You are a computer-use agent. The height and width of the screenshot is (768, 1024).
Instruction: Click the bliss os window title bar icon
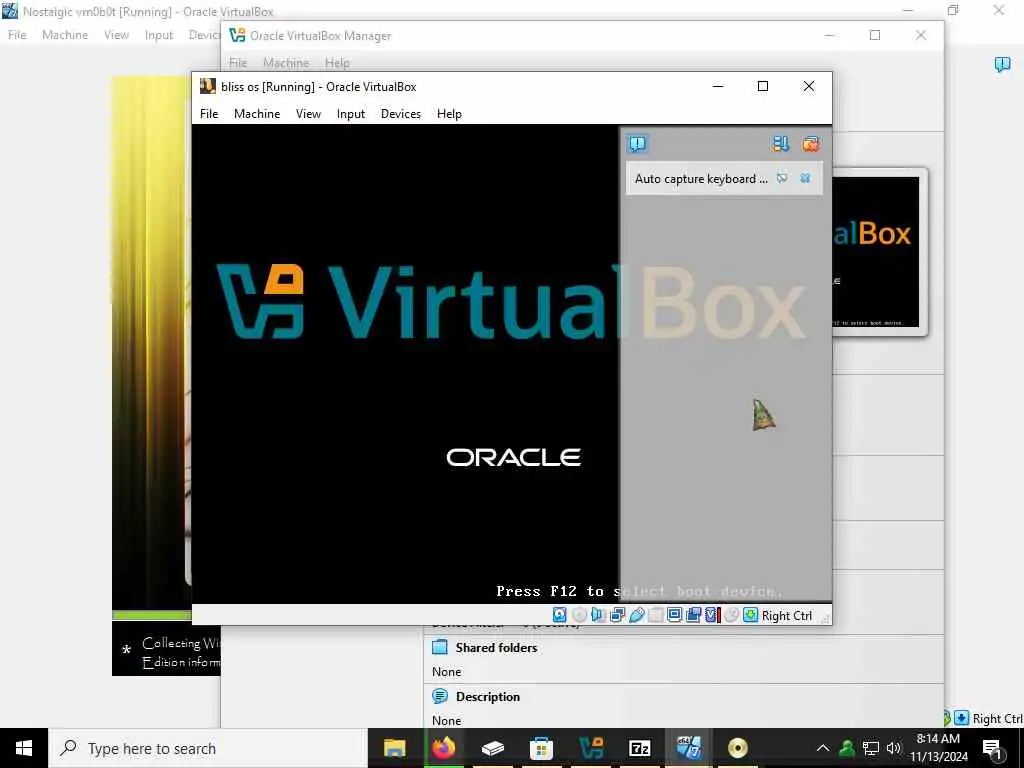click(x=208, y=86)
